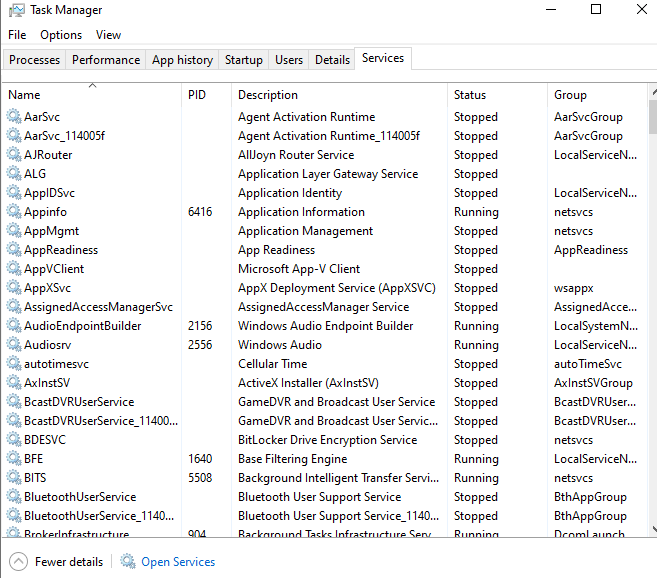Sort by the Group column header
This screenshot has height=578, width=657.
[598, 95]
